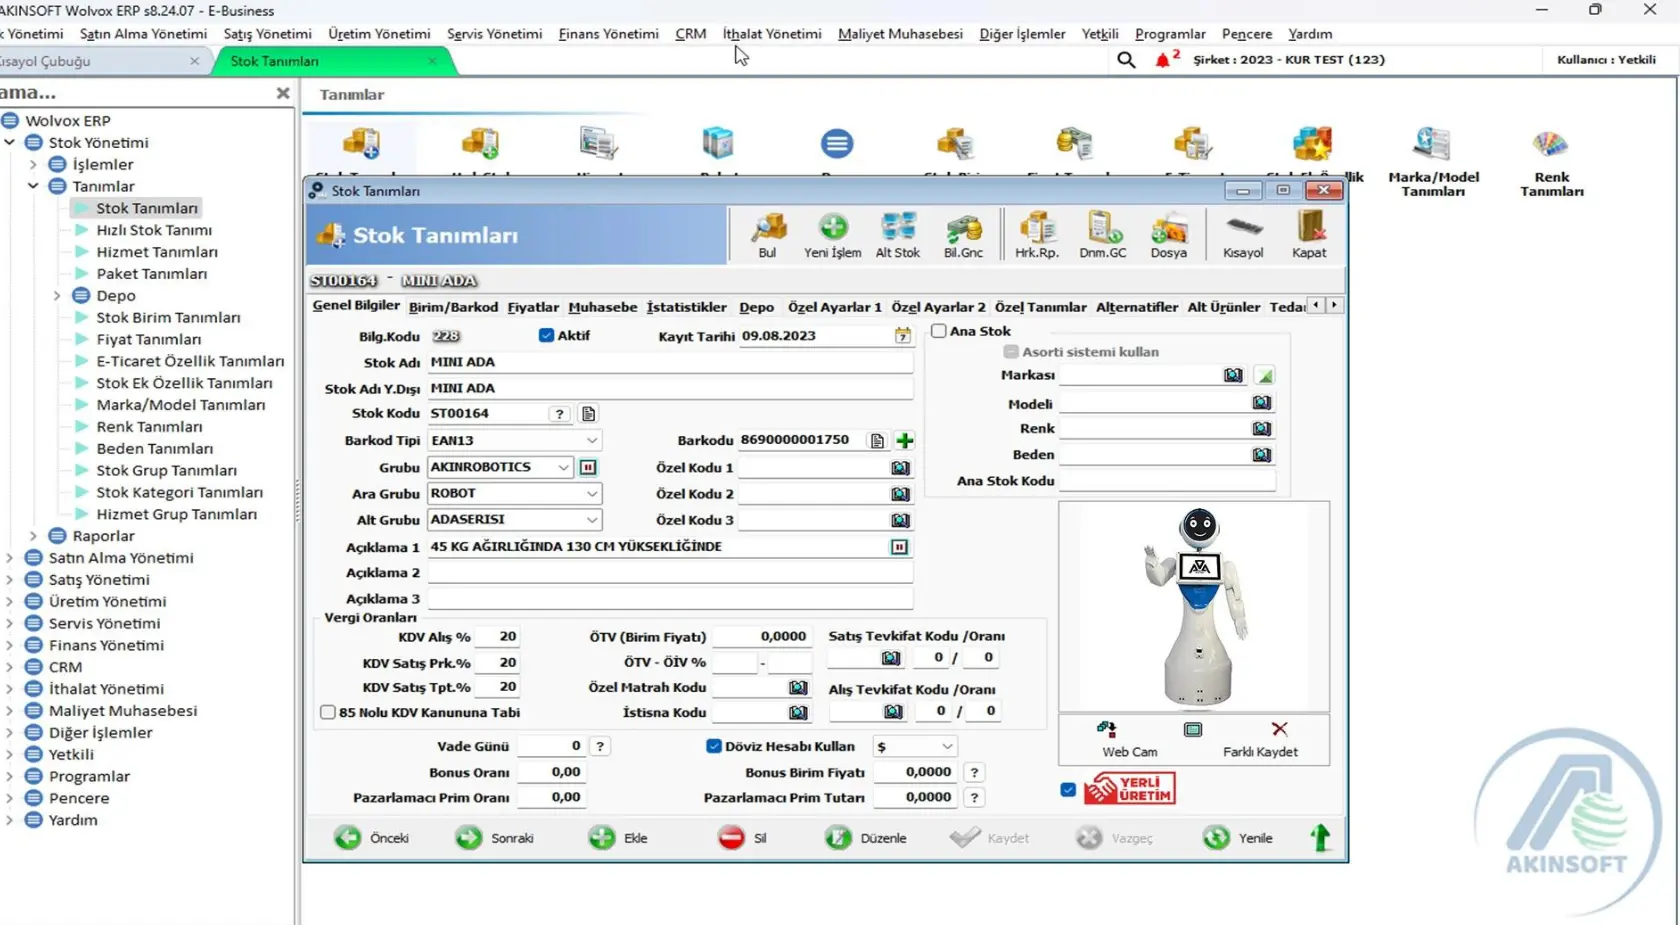Open the Özel Matrah Kodu lookup icon
Image resolution: width=1680 pixels, height=945 pixels.
pos(798,688)
